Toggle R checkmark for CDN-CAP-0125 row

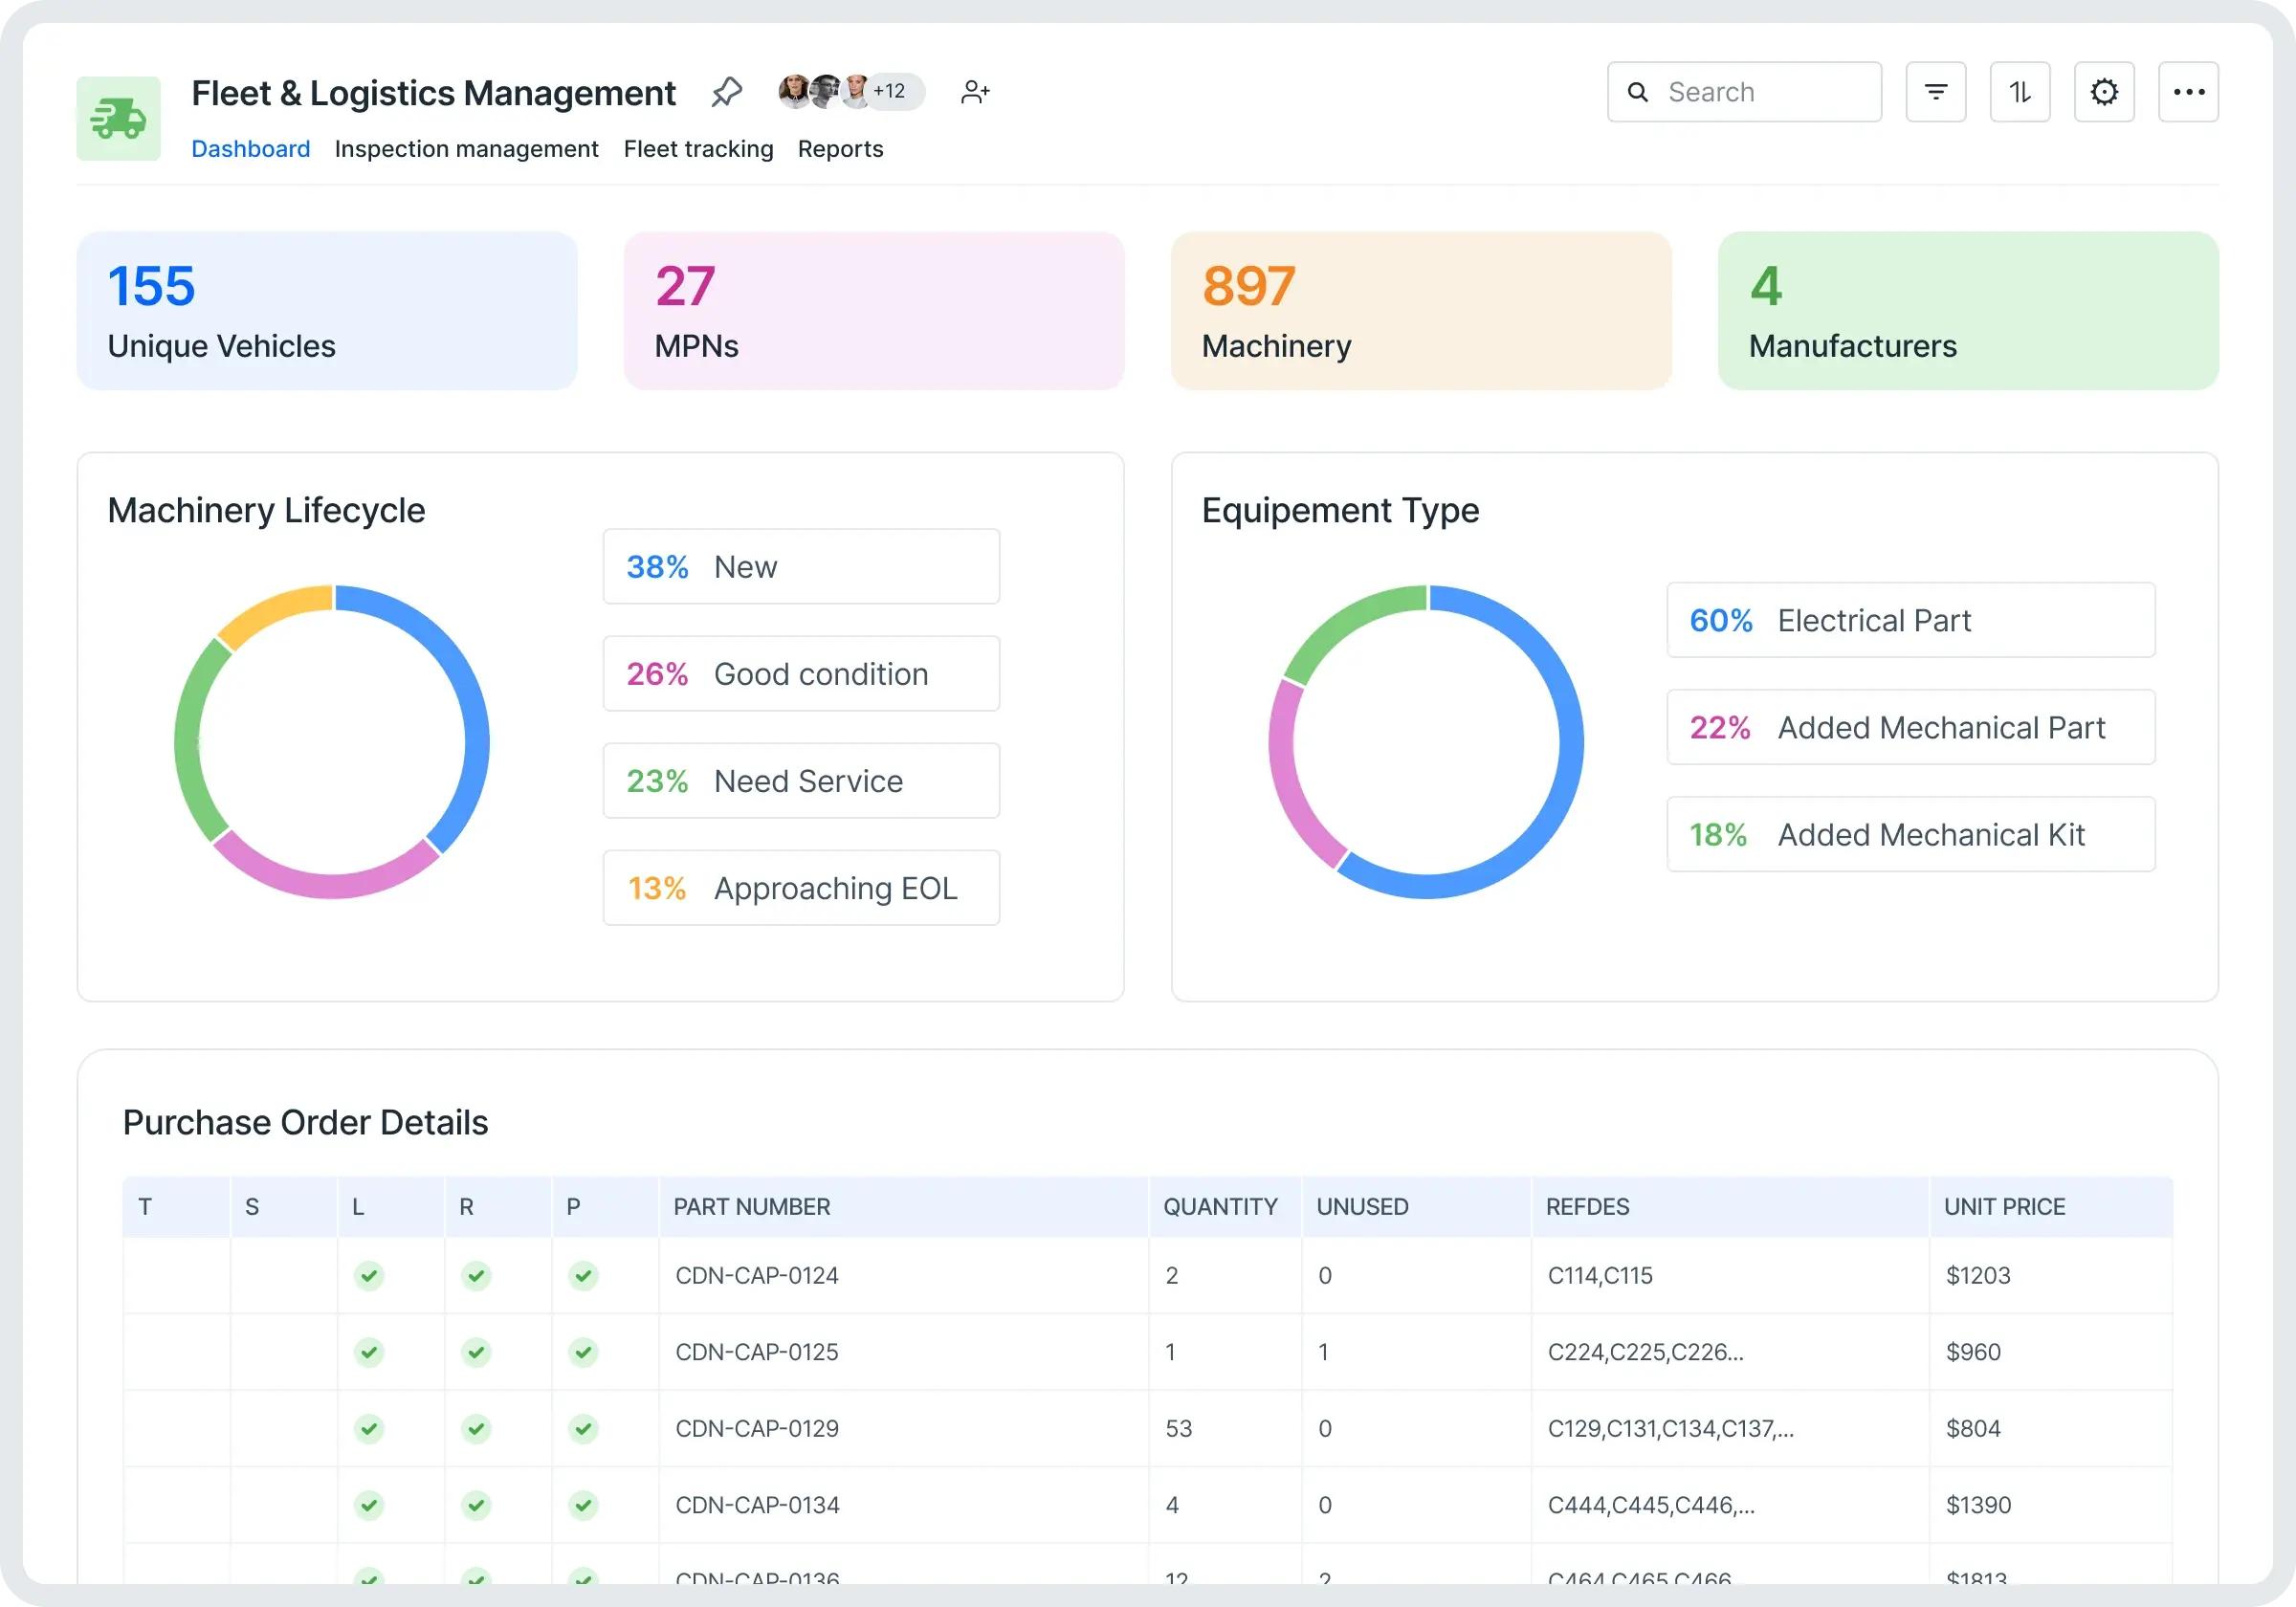click(x=476, y=1352)
